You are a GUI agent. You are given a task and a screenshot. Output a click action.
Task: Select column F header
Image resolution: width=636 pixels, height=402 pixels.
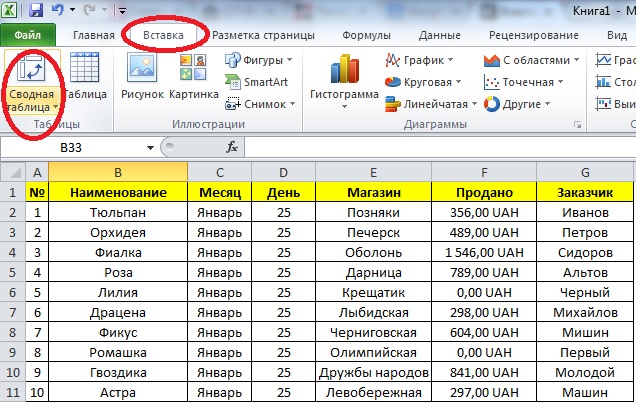pyautogui.click(x=484, y=173)
